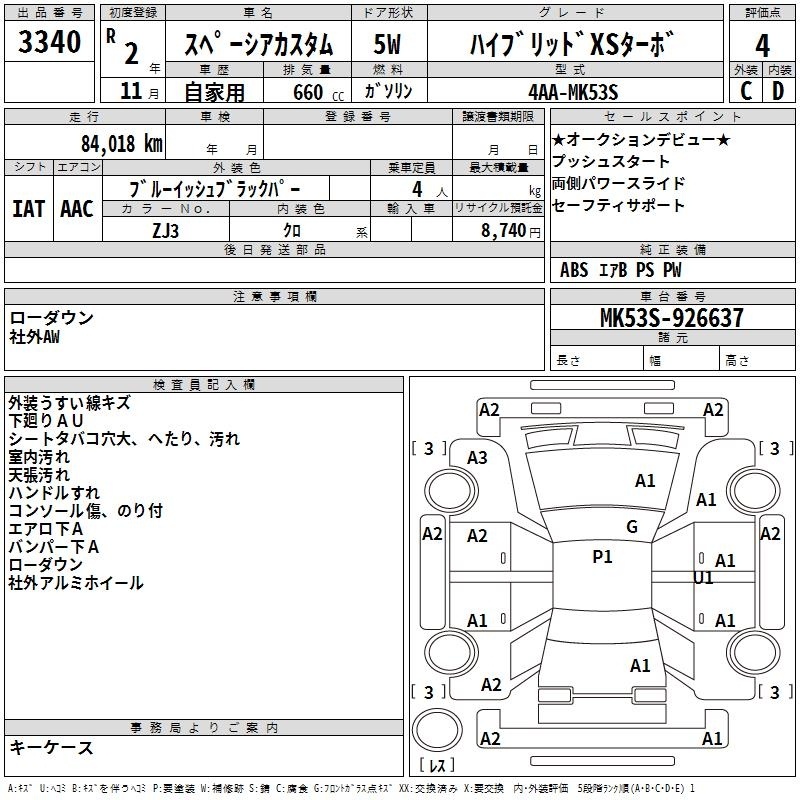Select the IAT shift type cell
Screen dimensions: 800x800
tap(29, 208)
